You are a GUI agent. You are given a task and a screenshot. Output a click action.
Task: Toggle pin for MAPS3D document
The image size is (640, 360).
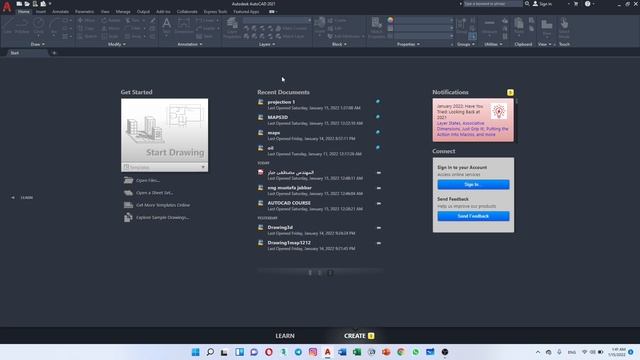(x=378, y=117)
